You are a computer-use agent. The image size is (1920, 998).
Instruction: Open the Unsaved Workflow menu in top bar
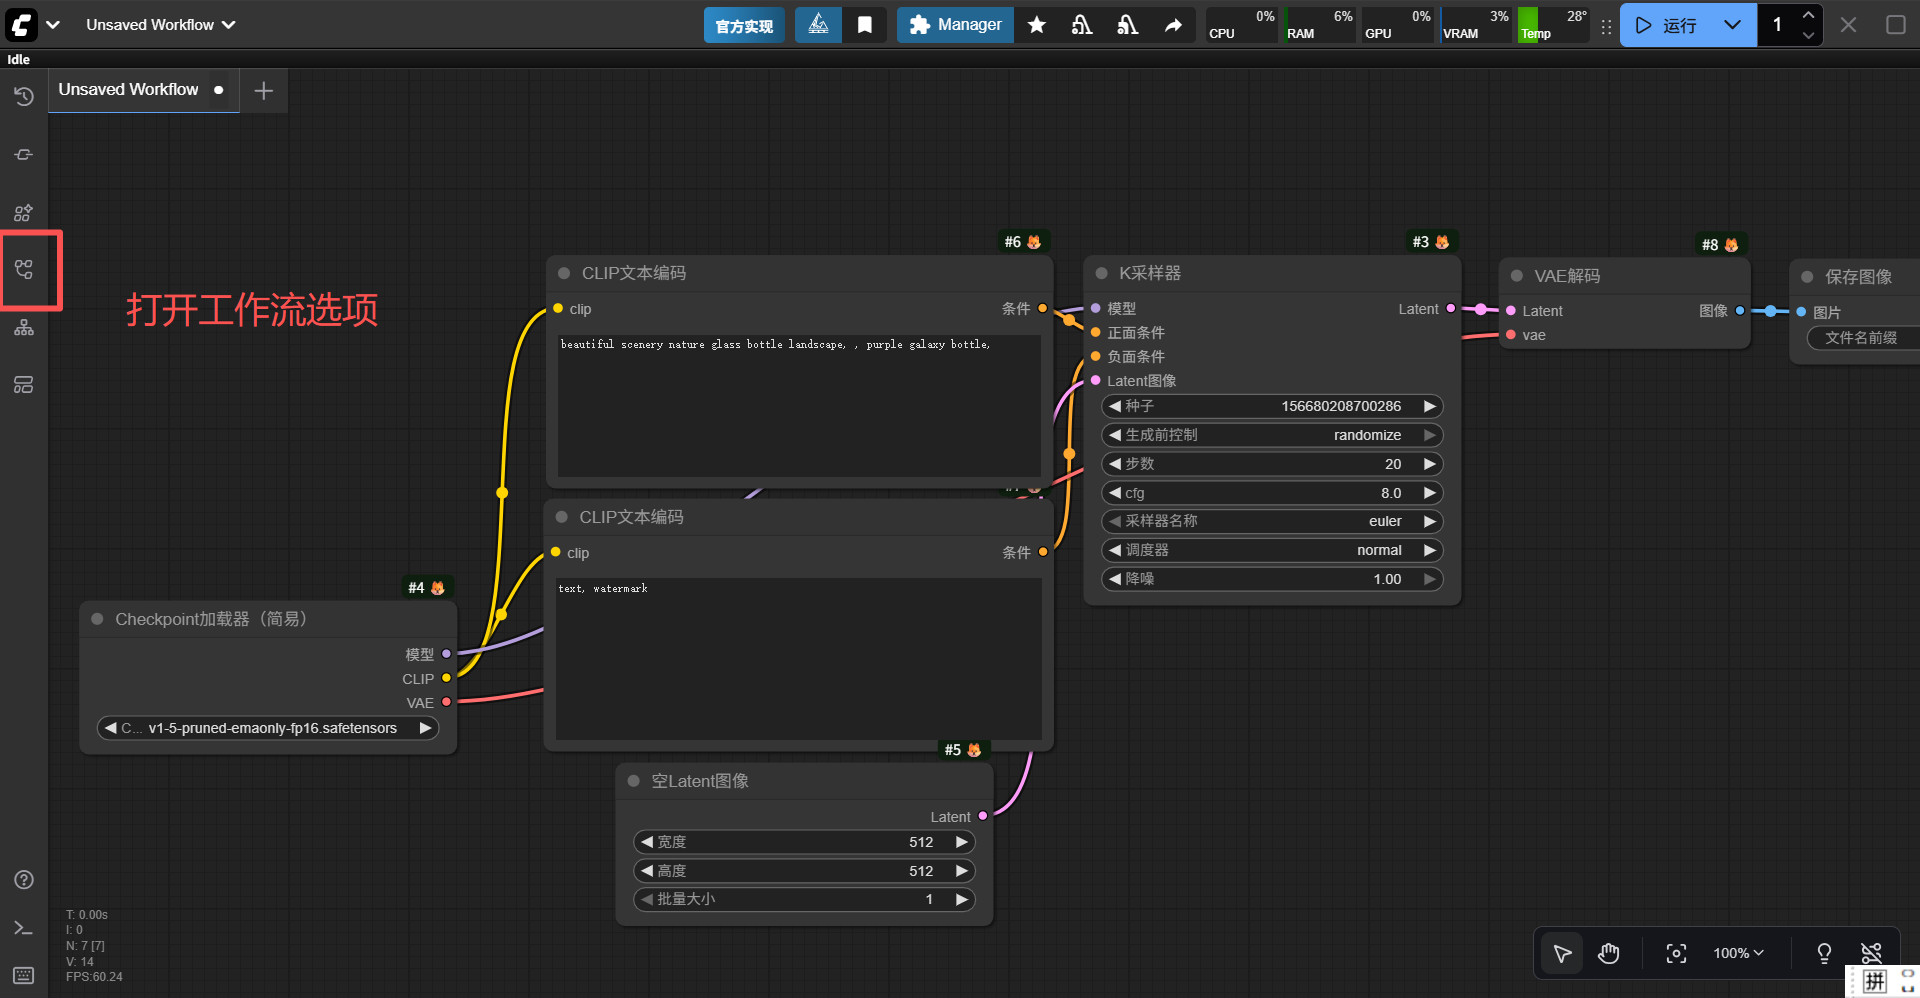coord(160,25)
